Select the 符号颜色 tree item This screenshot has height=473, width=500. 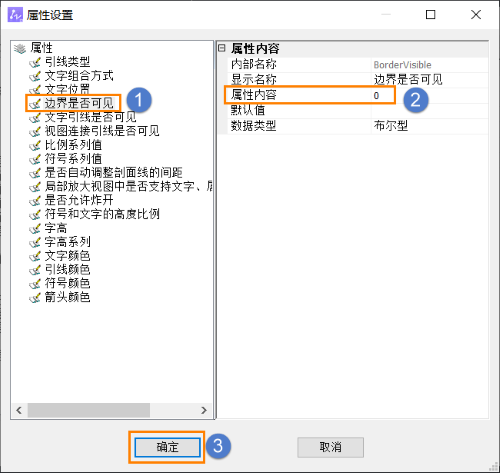[x=67, y=283]
